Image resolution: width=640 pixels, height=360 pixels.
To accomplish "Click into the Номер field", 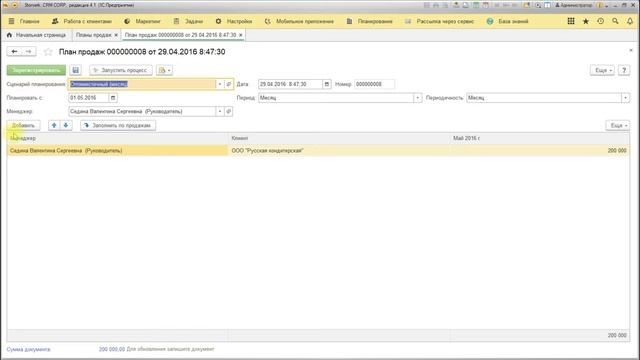I will tap(374, 84).
